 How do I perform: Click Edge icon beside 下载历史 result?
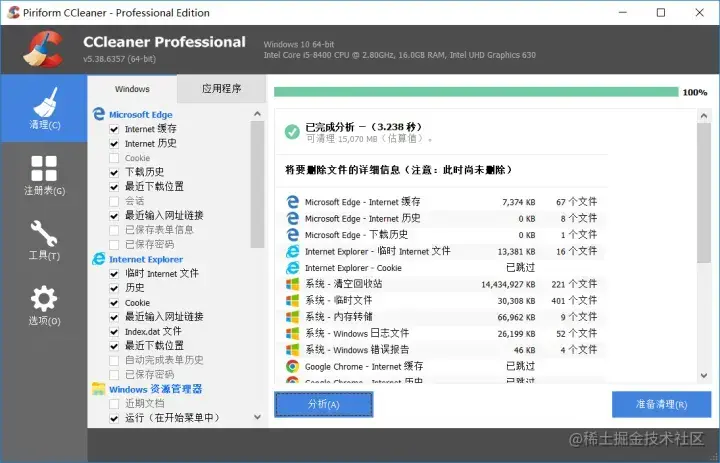pos(292,235)
